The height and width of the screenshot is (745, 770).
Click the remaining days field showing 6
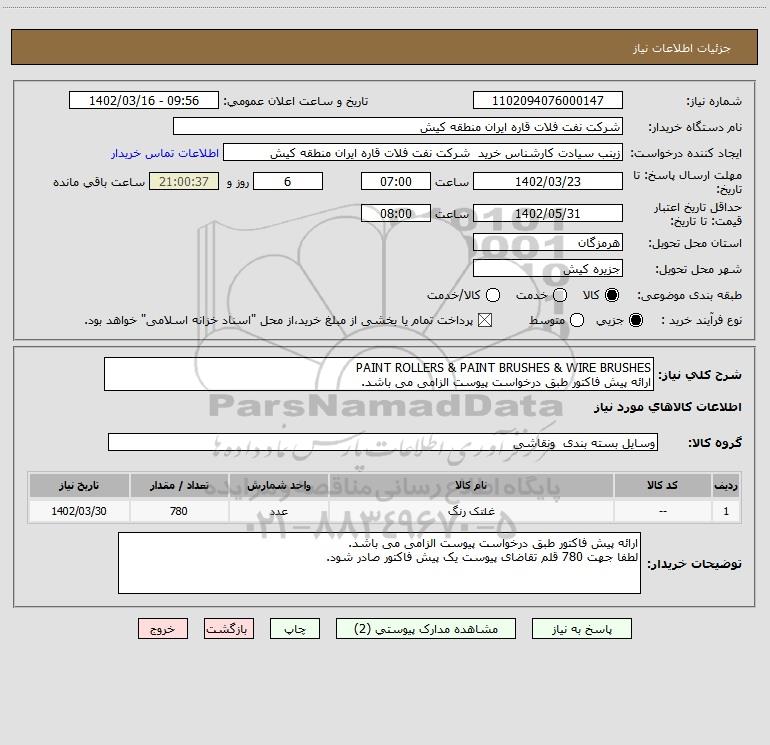click(288, 182)
